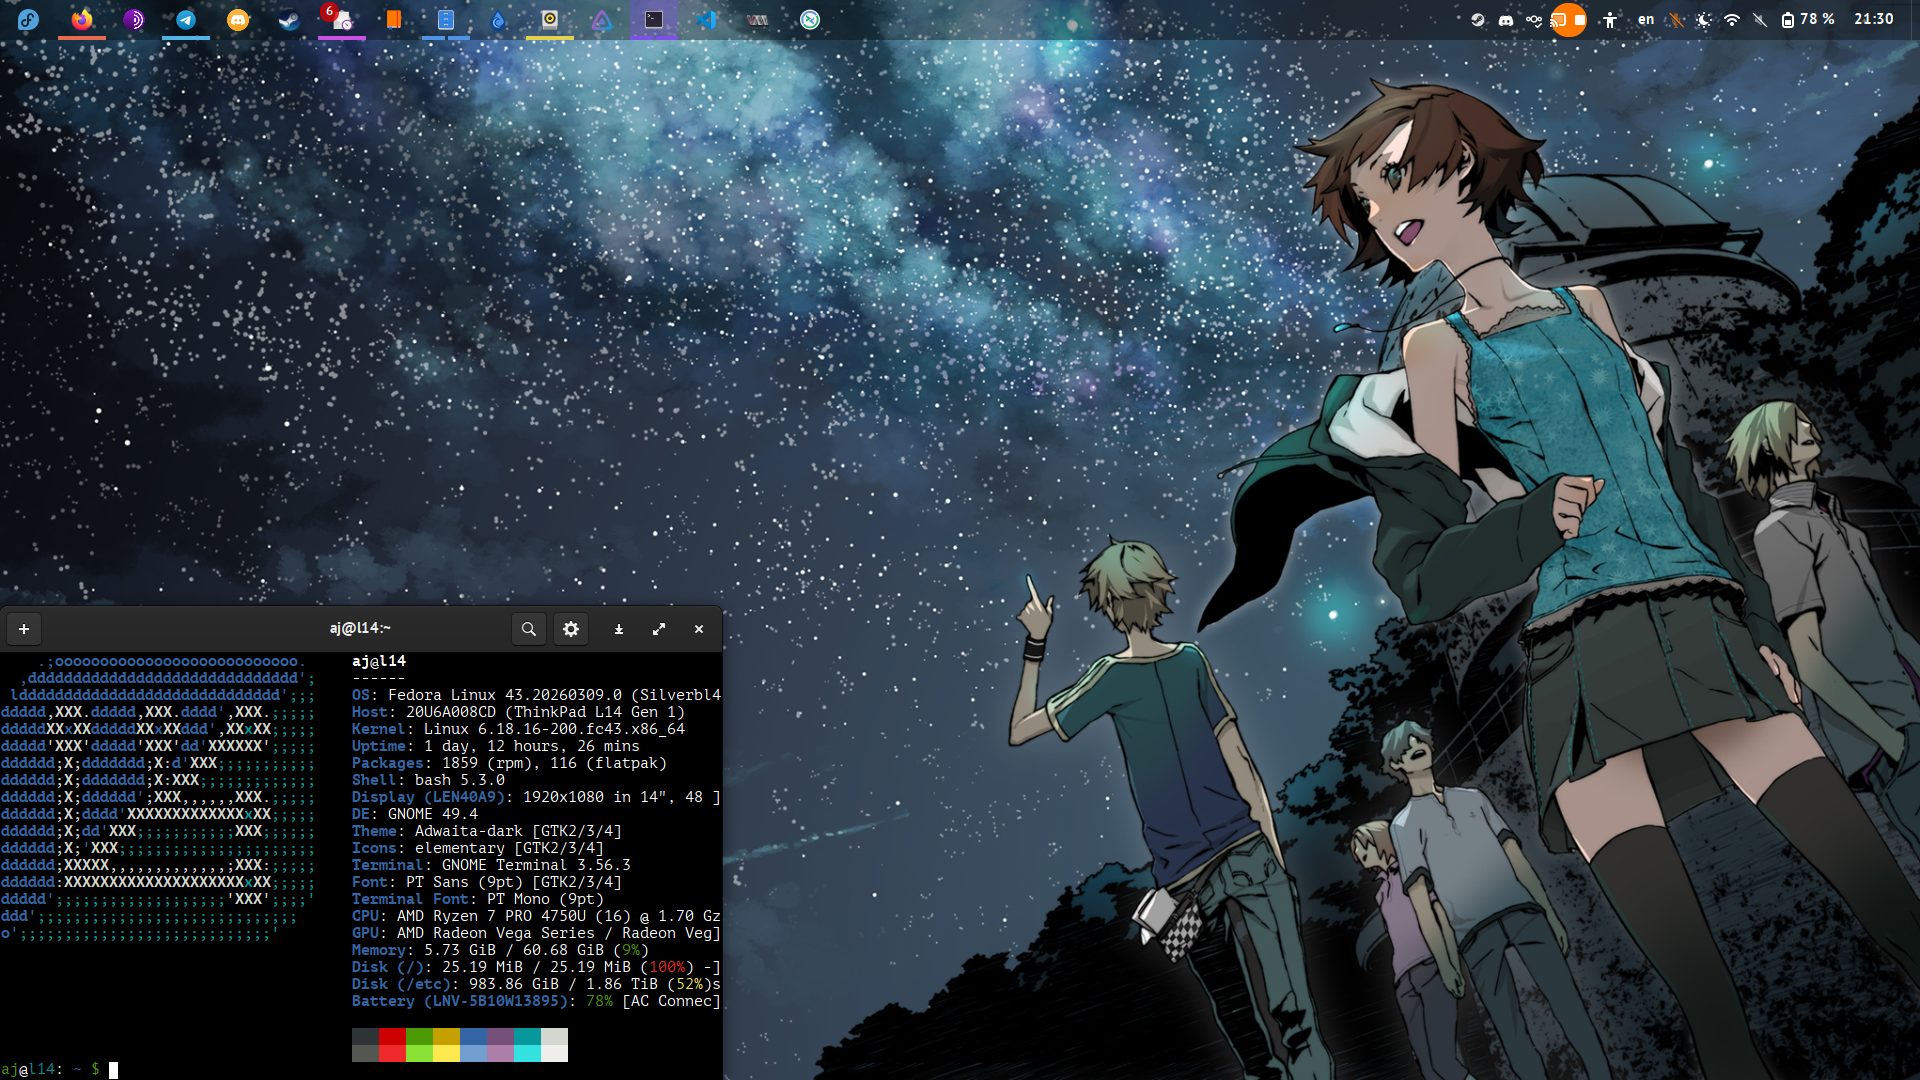The image size is (1920, 1080).
Task: Open a new terminal tab
Action: pyautogui.click(x=24, y=629)
